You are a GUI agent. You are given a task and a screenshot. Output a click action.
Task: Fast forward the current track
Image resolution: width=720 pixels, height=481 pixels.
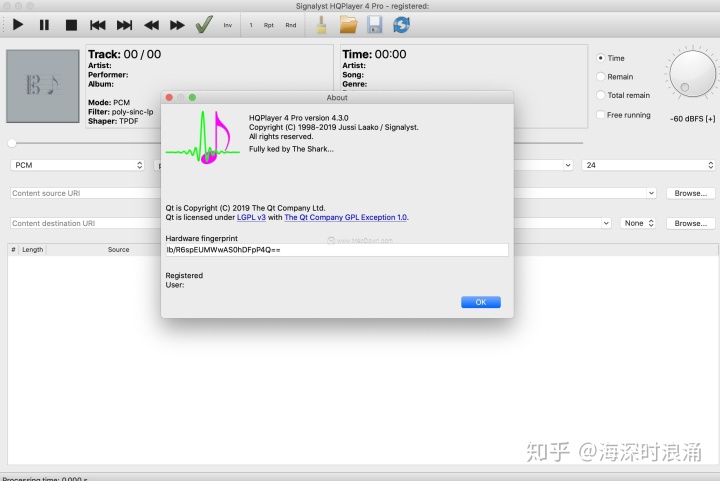tap(177, 25)
